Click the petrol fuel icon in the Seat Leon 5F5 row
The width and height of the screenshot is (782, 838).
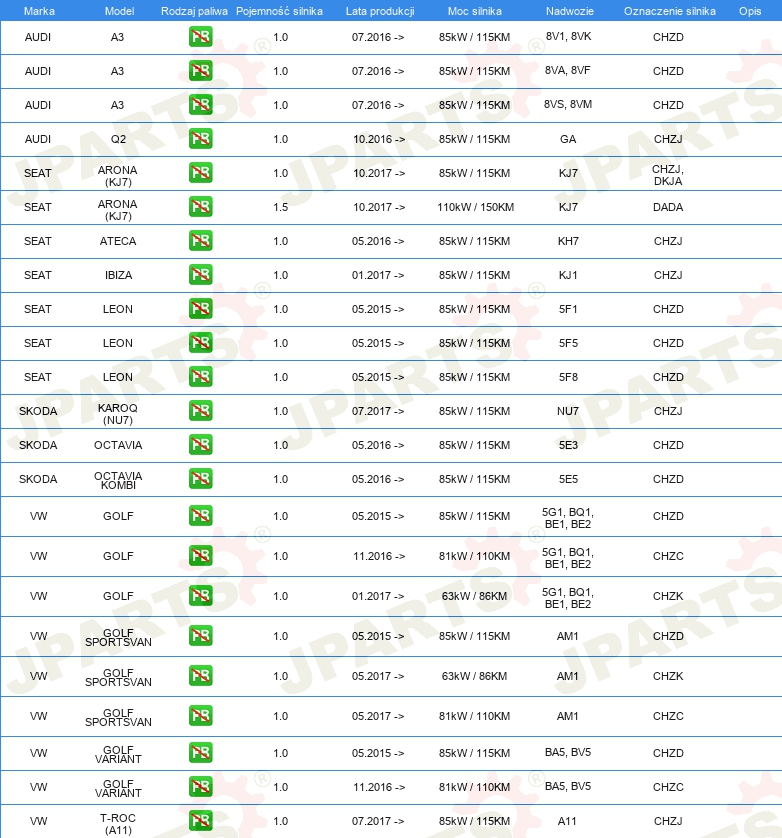click(200, 343)
